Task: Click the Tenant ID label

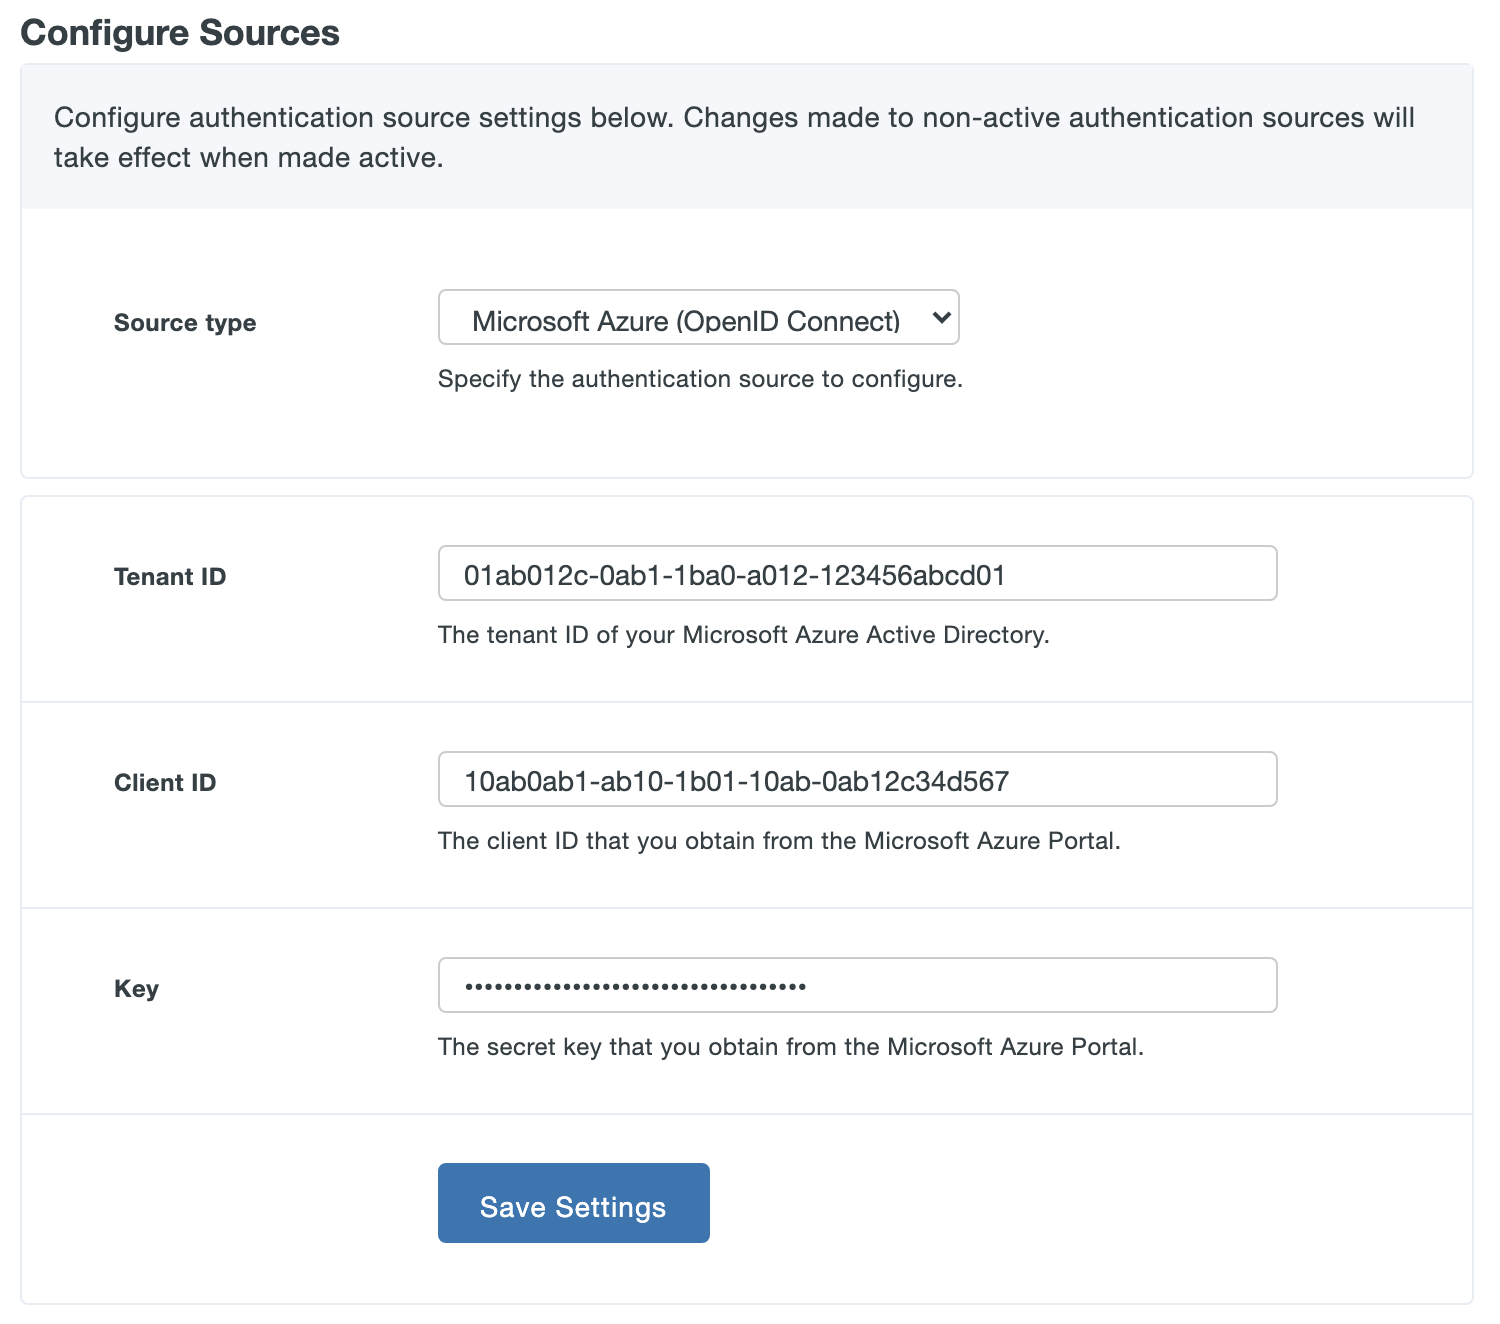Action: point(169,575)
